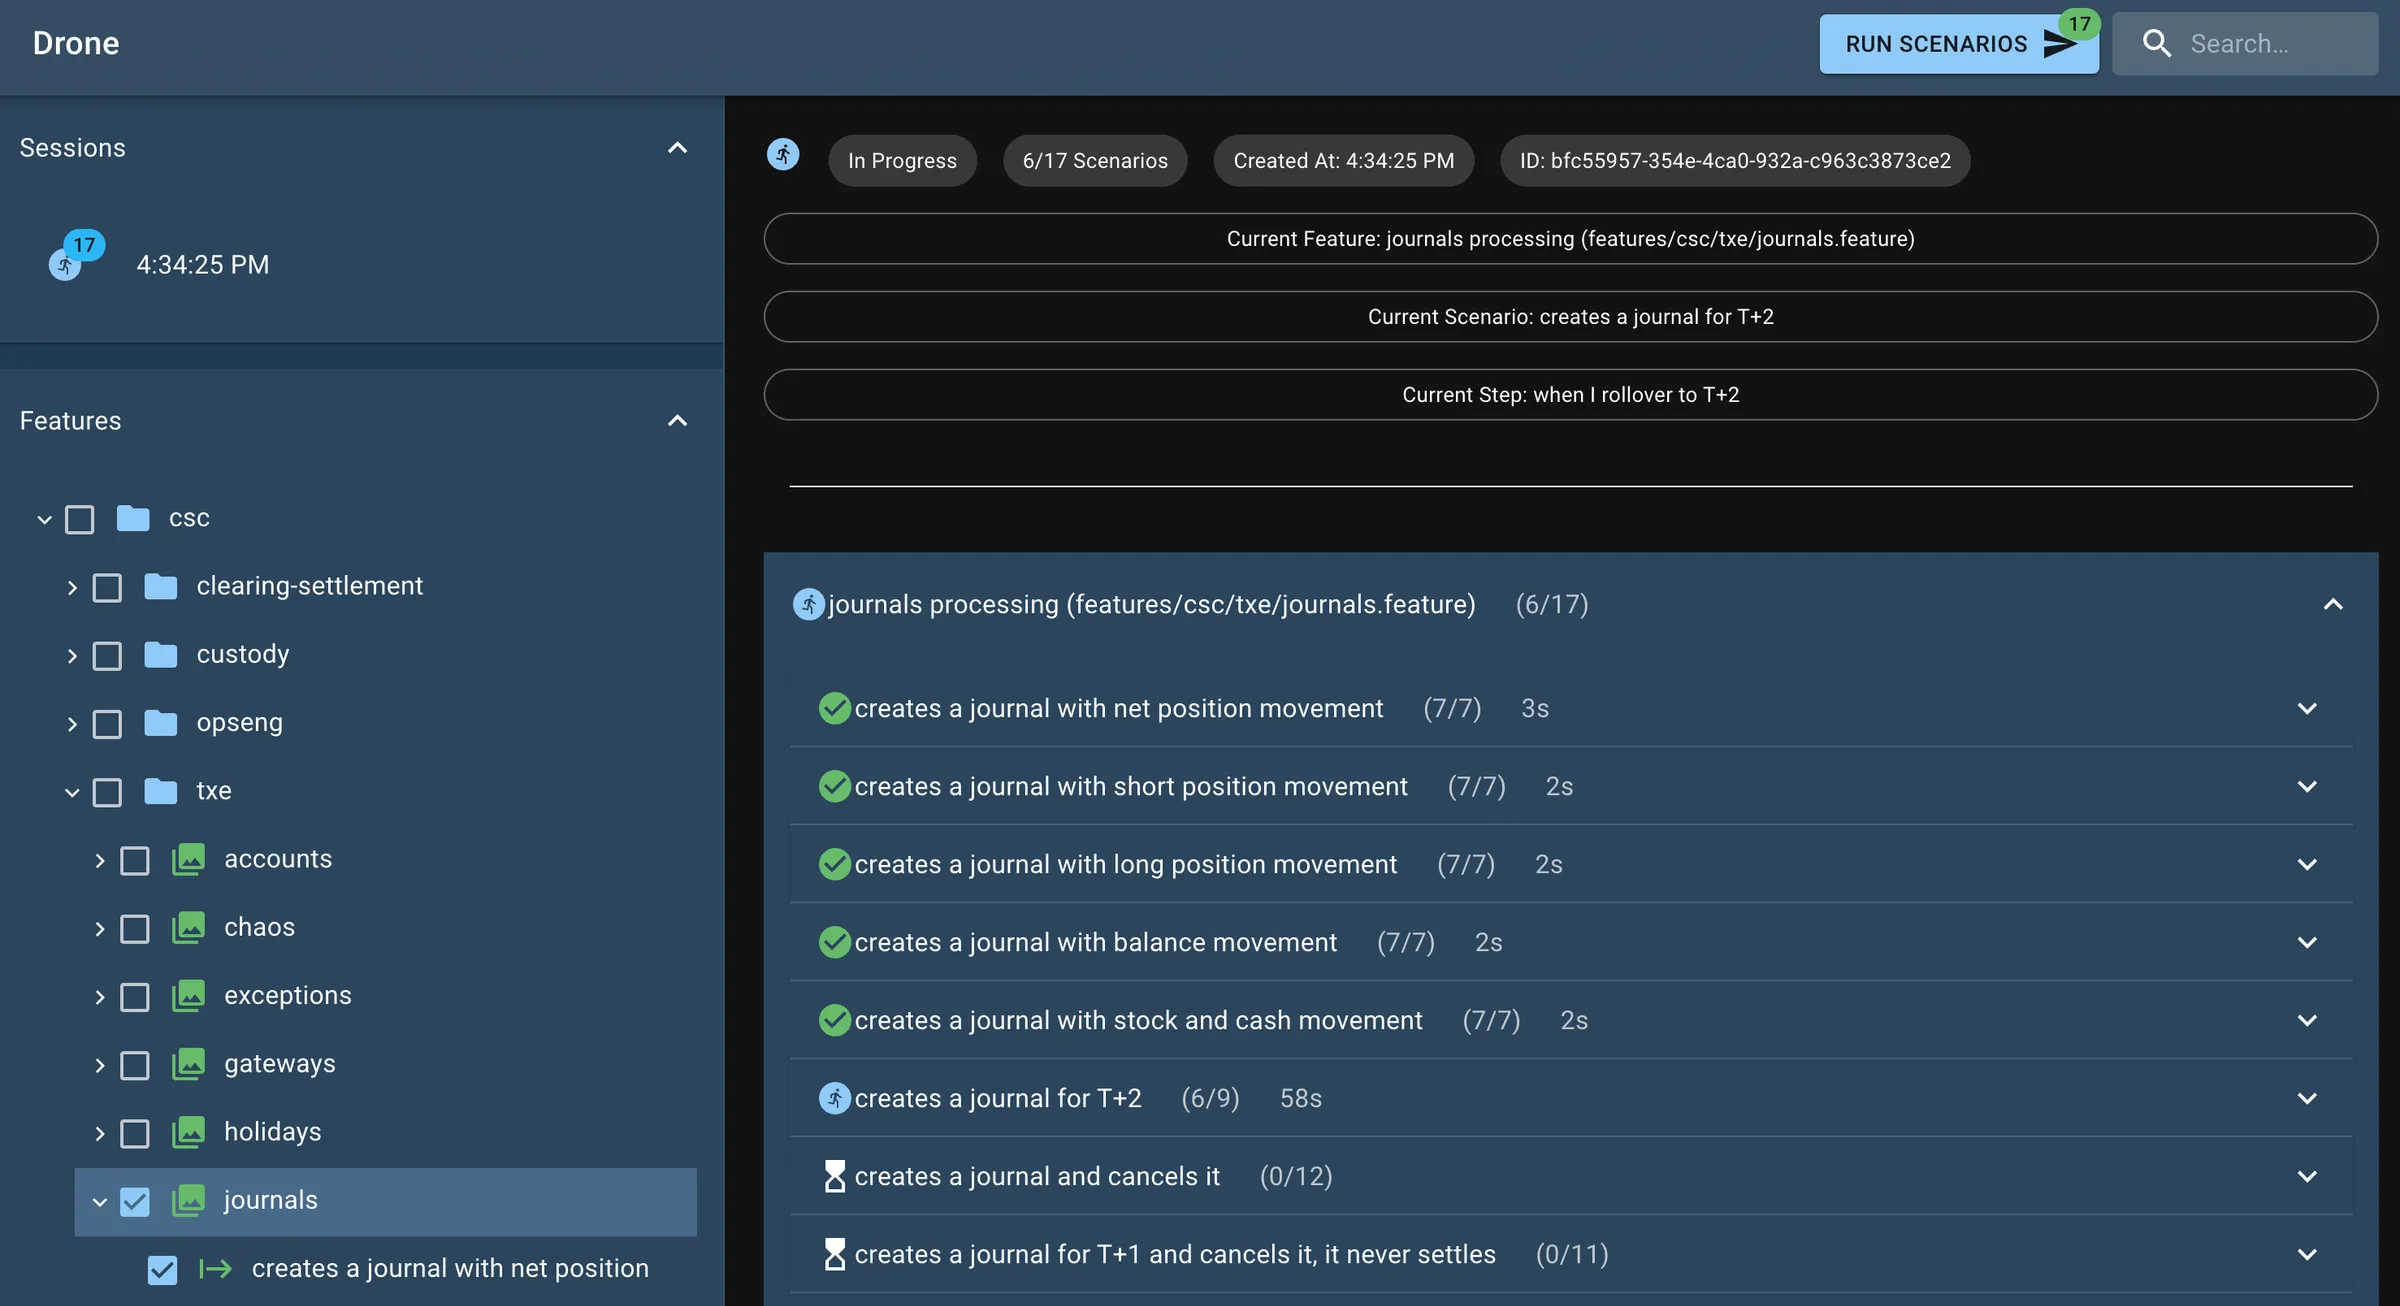The height and width of the screenshot is (1306, 2400).
Task: Click the holidays feature icon
Action: (188, 1132)
